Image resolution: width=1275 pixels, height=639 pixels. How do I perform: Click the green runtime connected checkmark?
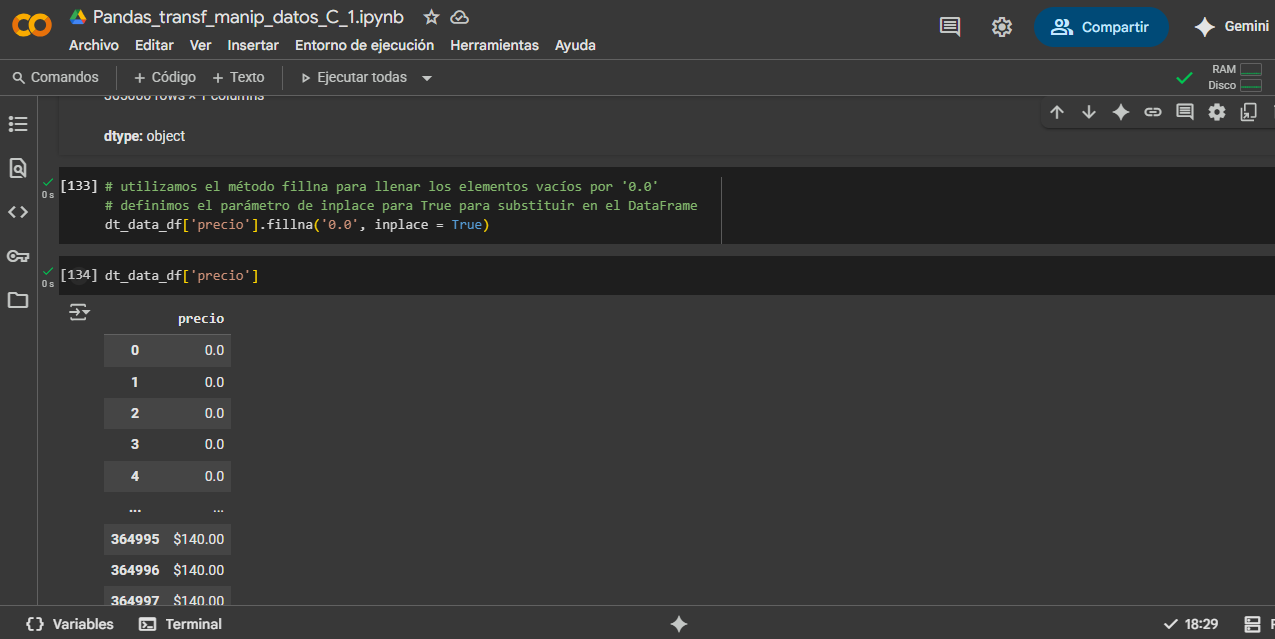point(1185,77)
